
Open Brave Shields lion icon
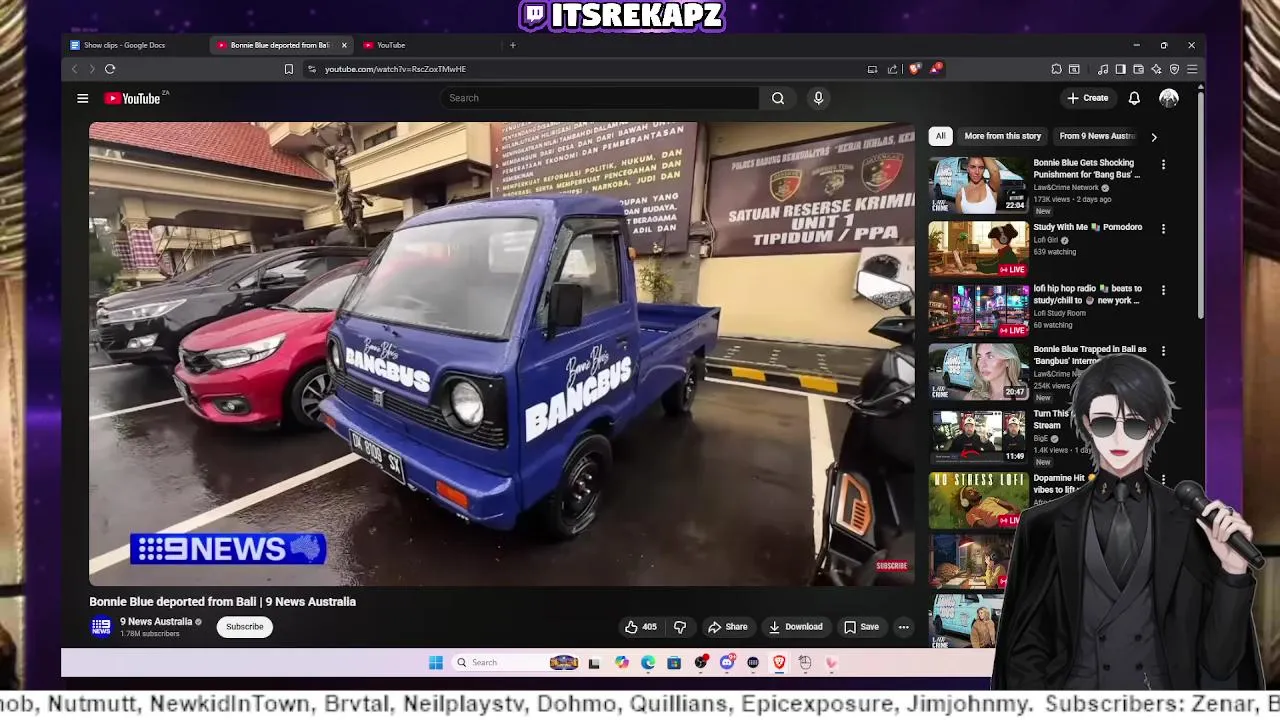pos(914,69)
